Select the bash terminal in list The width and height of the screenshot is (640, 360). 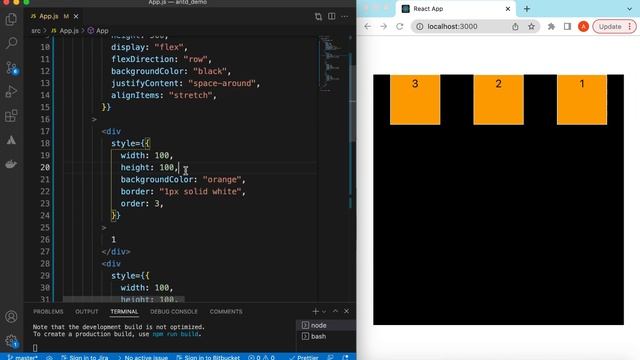coord(325,336)
